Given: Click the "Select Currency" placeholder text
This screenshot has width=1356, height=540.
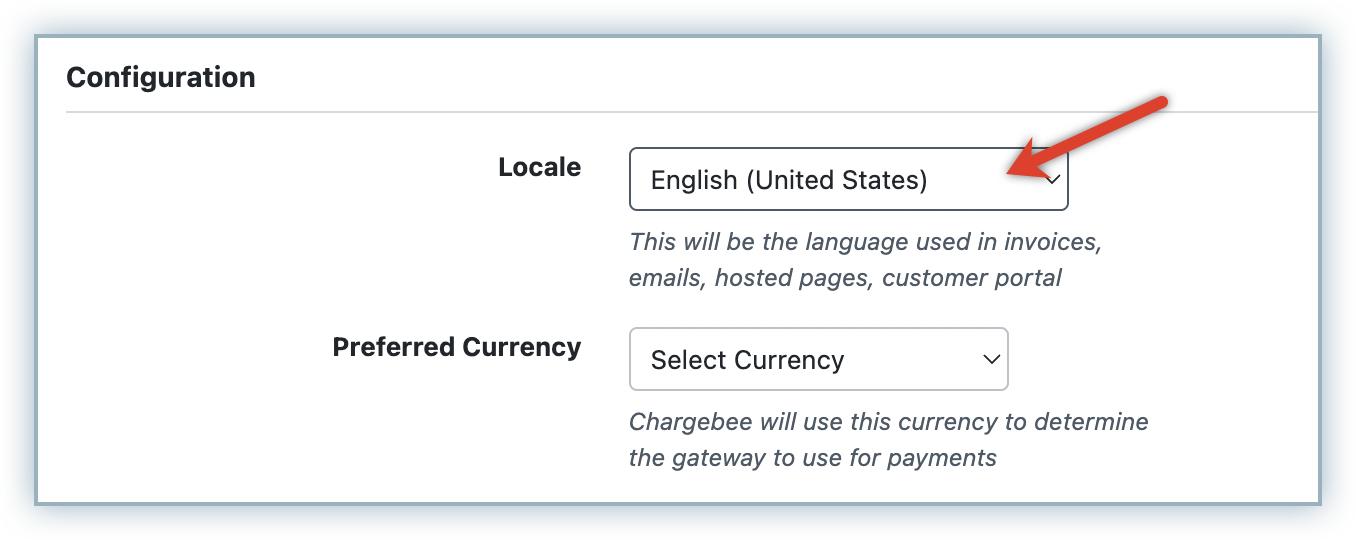Looking at the screenshot, I should 747,360.
